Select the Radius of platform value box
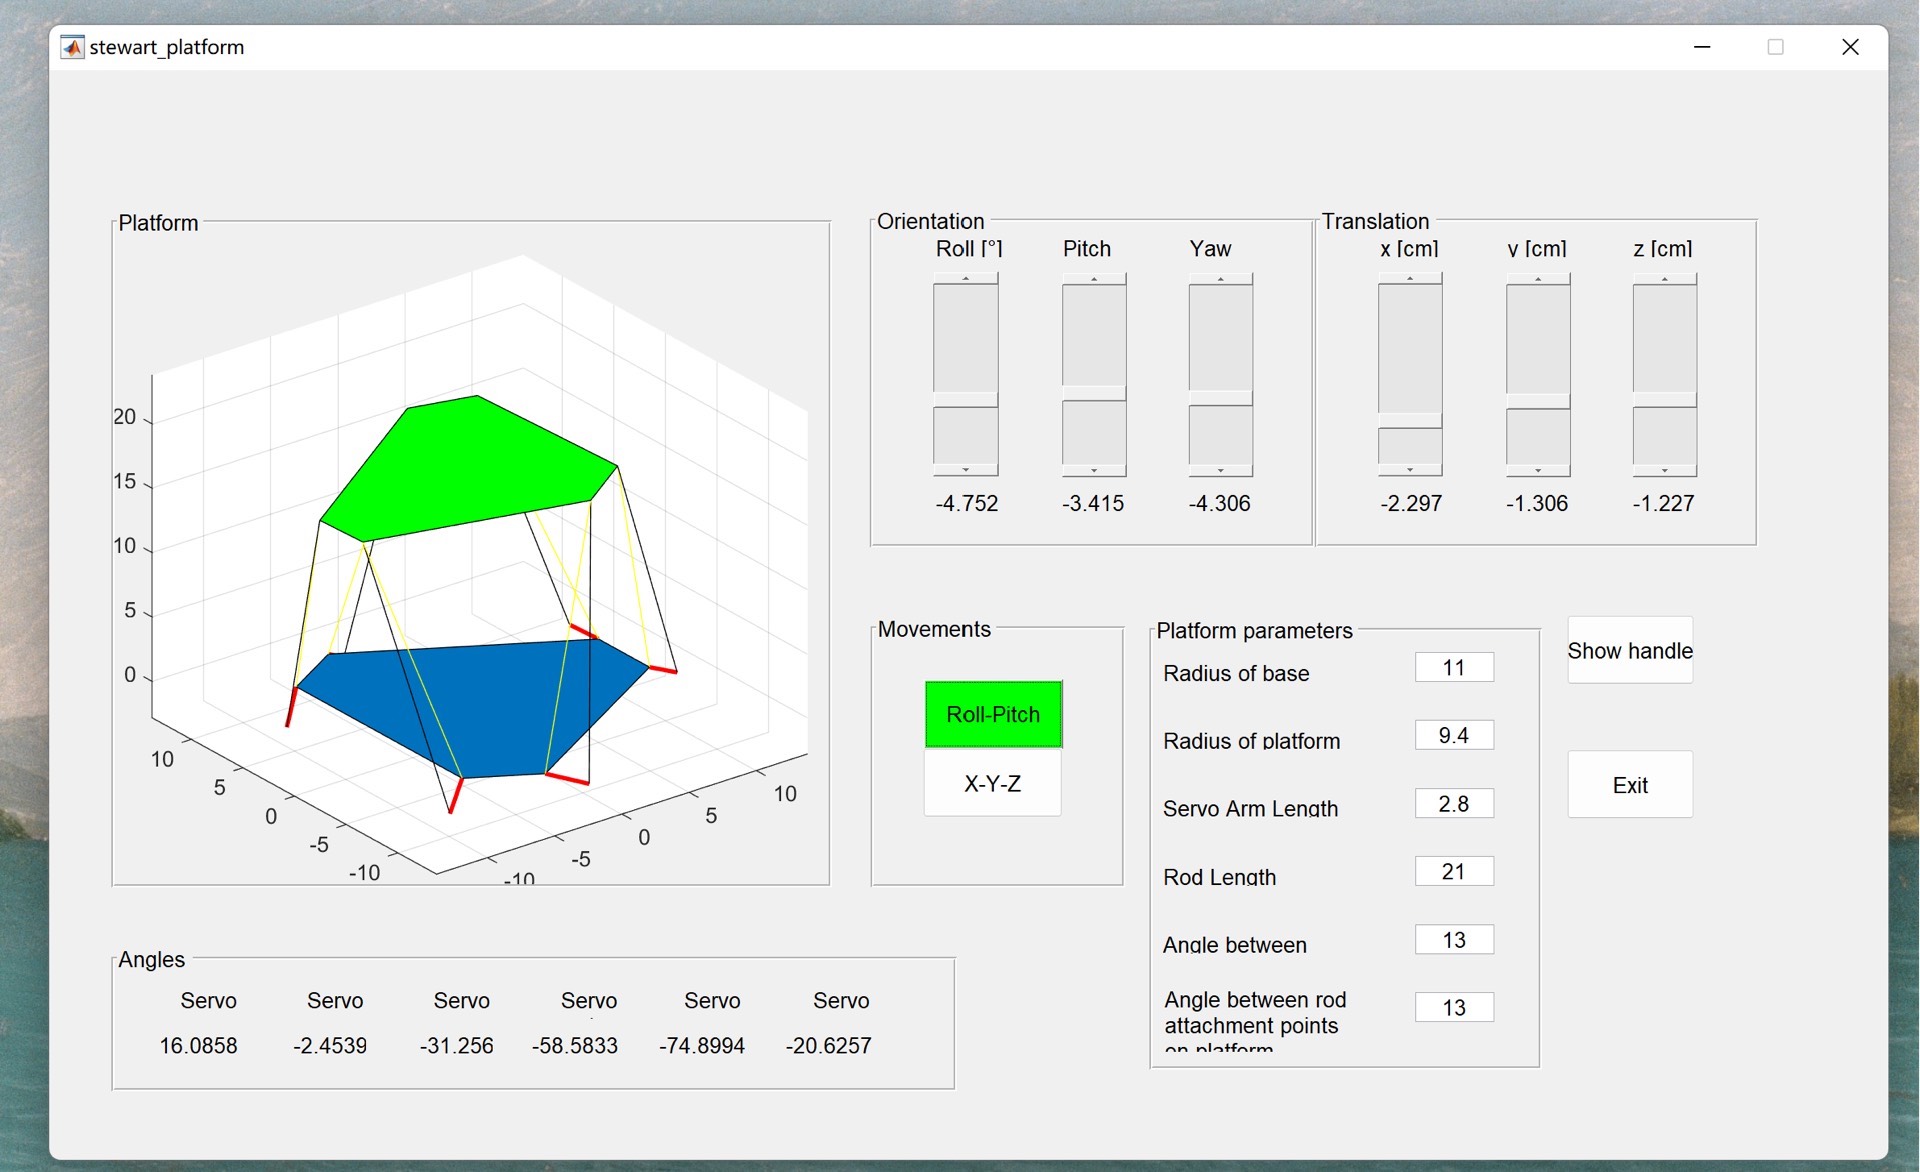This screenshot has height=1172, width=1920. tap(1454, 736)
